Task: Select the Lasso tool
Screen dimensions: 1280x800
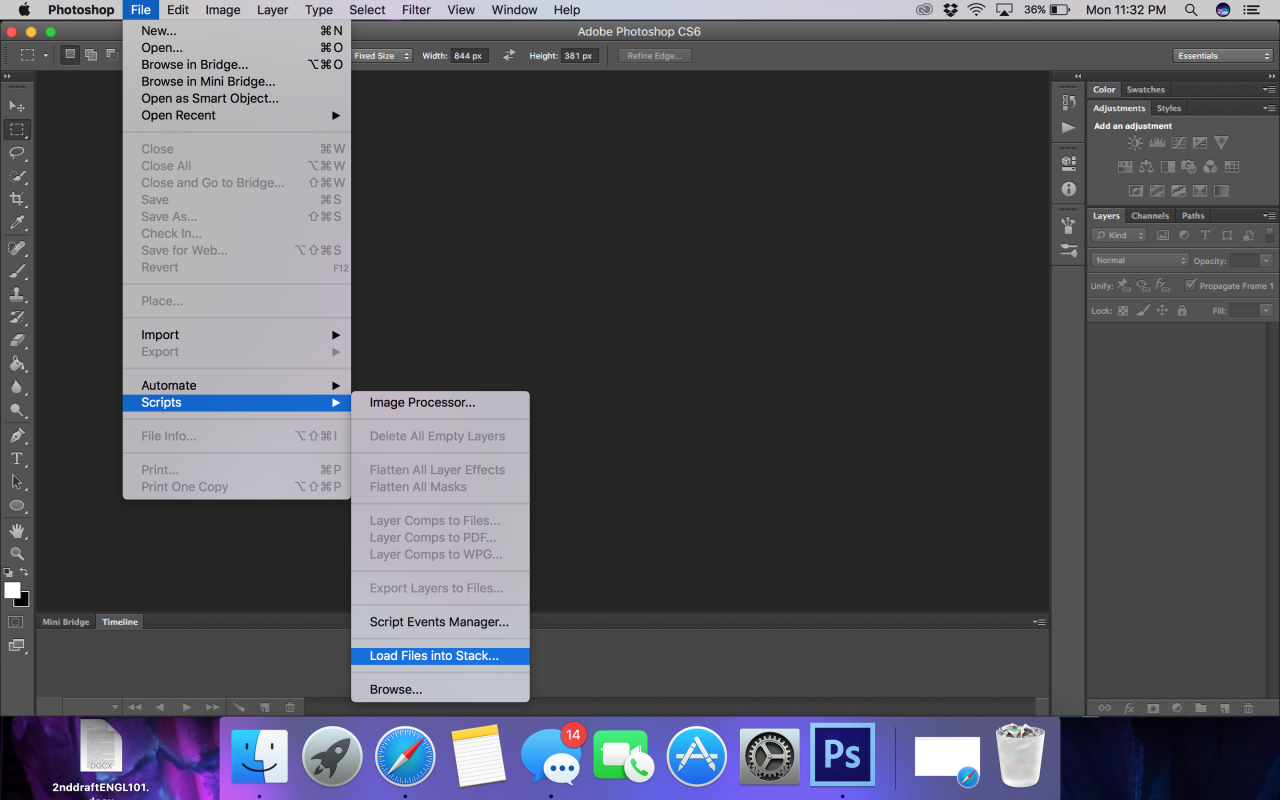Action: coord(17,153)
